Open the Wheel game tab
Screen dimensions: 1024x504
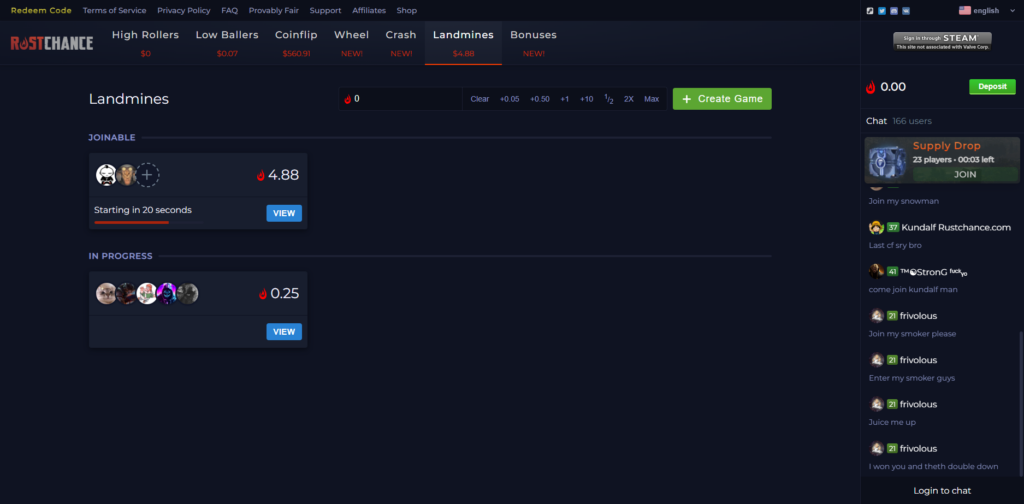coord(351,42)
